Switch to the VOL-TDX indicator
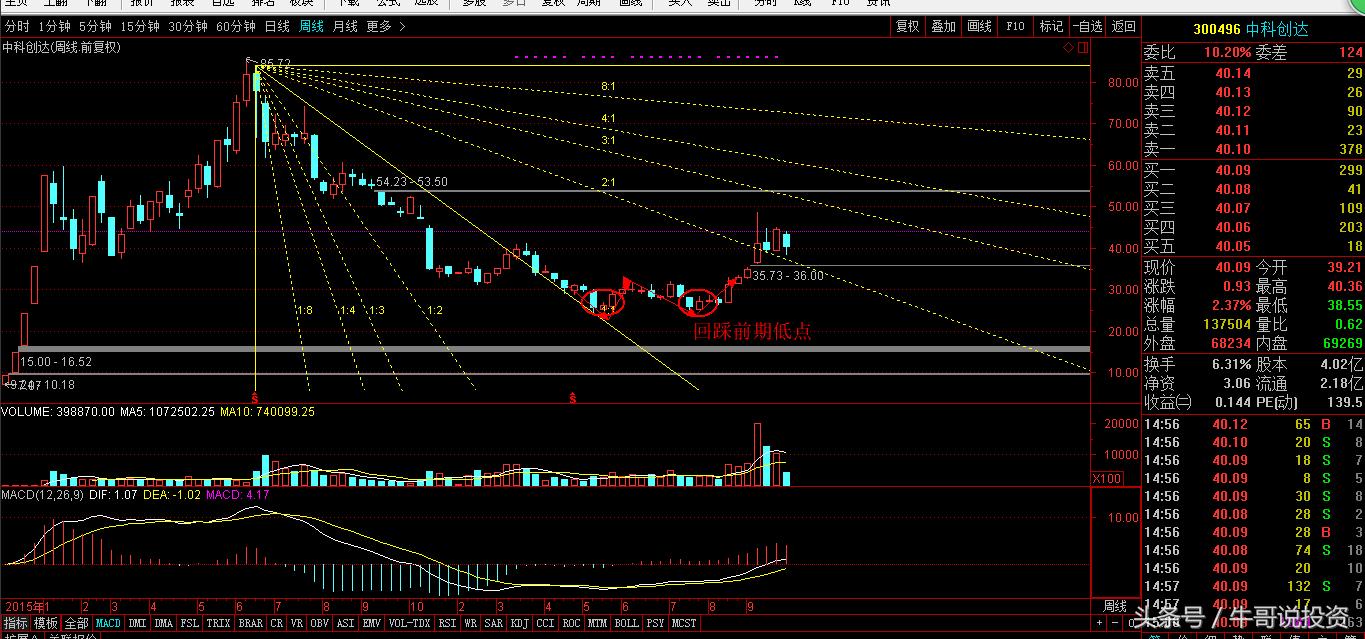 point(410,623)
